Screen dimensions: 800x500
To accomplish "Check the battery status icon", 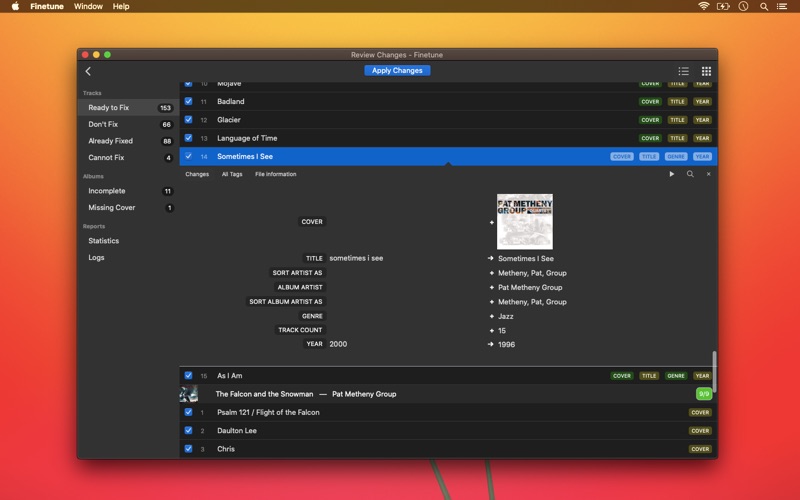I will click(723, 6).
